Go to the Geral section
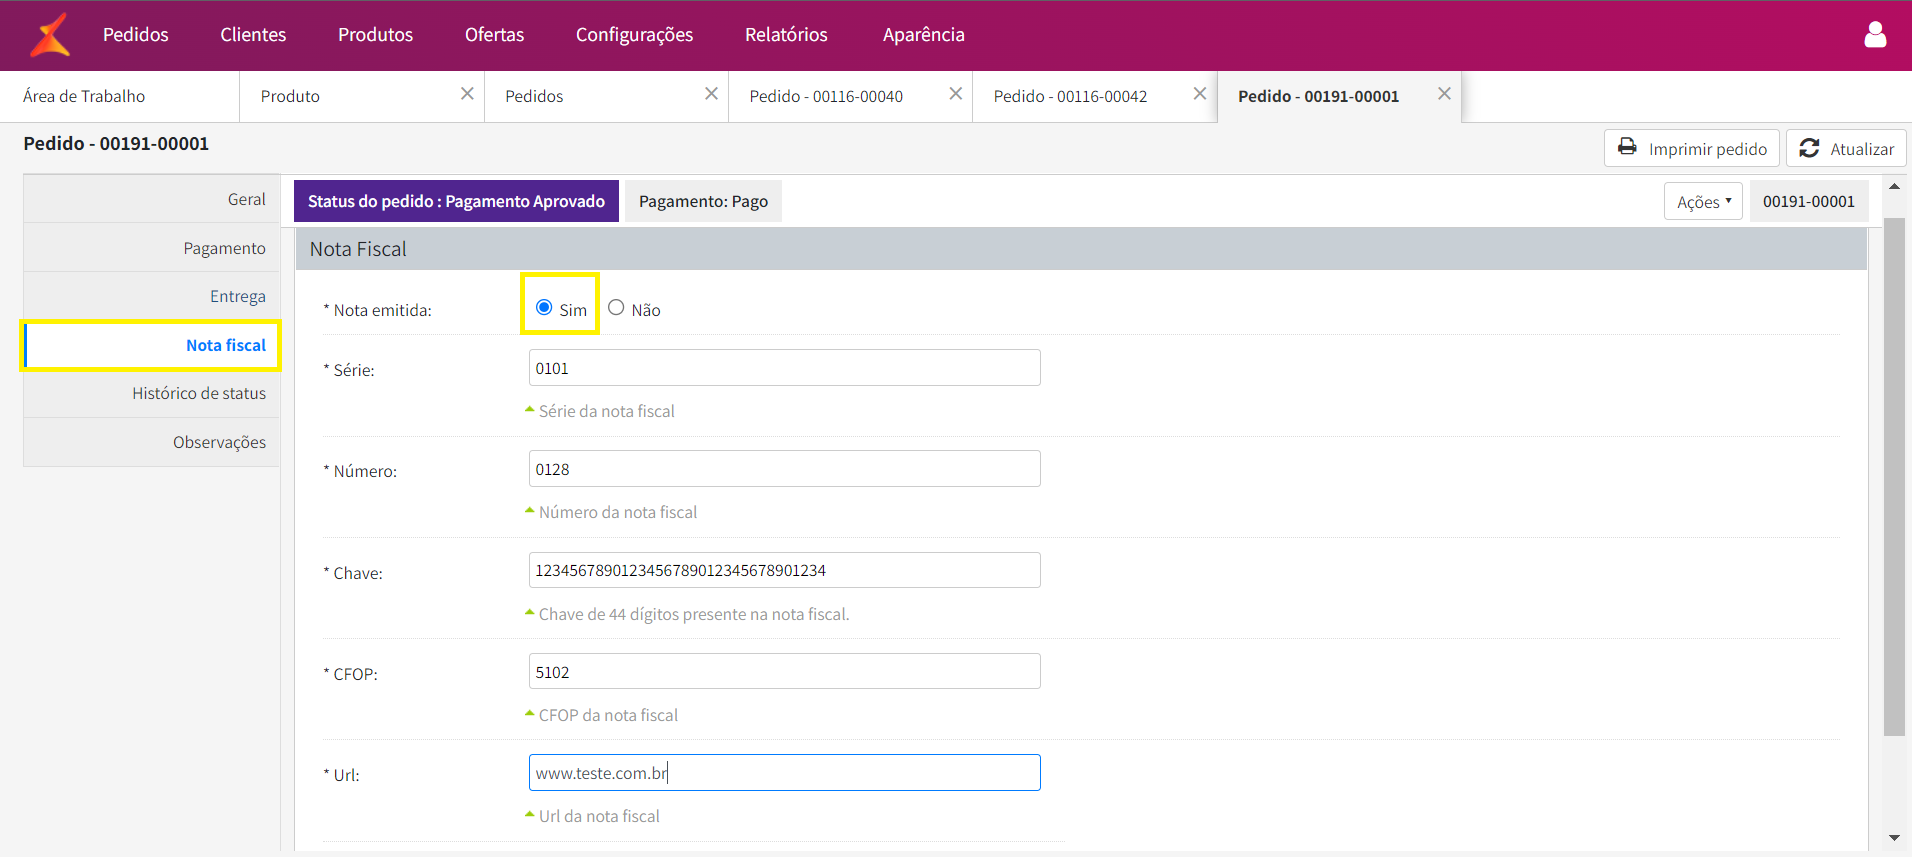1912x857 pixels. [x=152, y=199]
